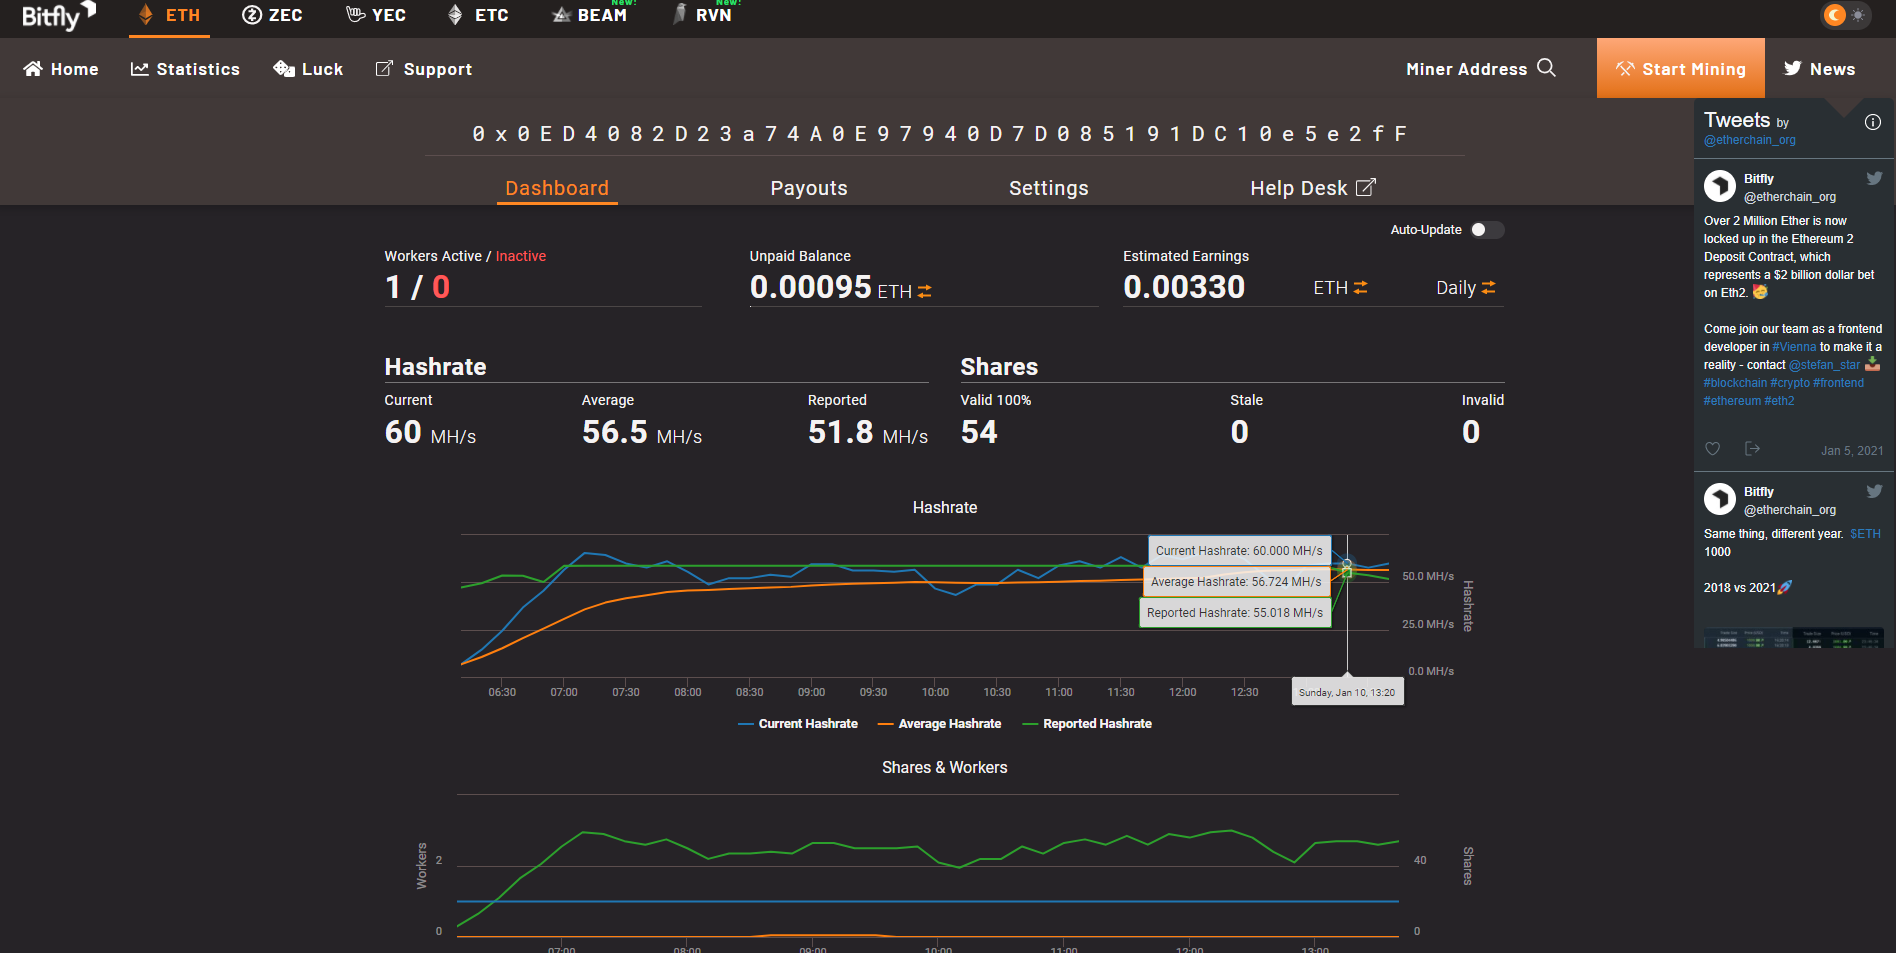Screen dimensions: 1896x953
Task: Toggle Average Hashrate orange legend swatch
Action: tap(885, 724)
